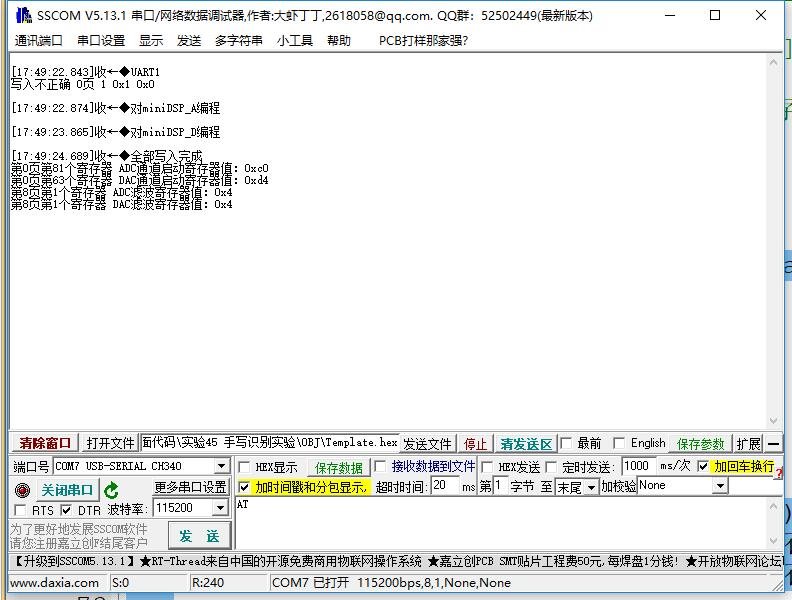Open the 末尾 byte position dropdown
This screenshot has width=792, height=600.
[590, 487]
